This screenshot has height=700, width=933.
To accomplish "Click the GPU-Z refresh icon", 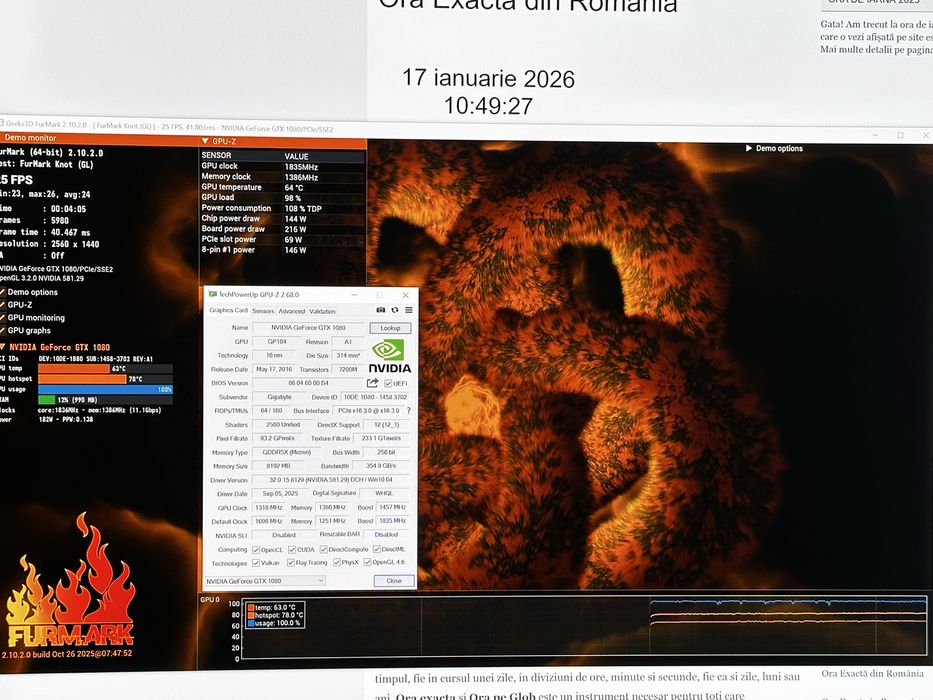I will pos(395,310).
